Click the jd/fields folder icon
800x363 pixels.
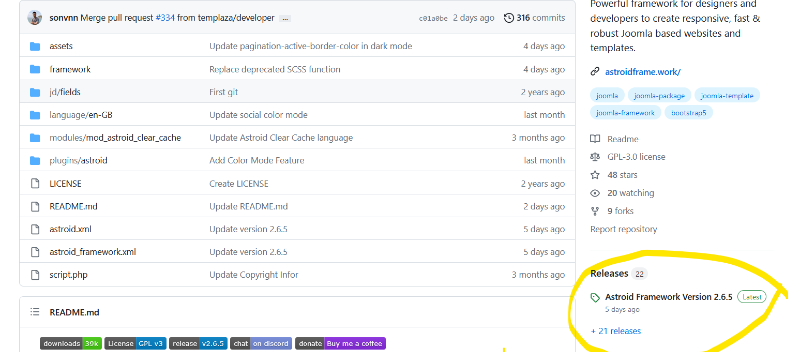(x=35, y=92)
